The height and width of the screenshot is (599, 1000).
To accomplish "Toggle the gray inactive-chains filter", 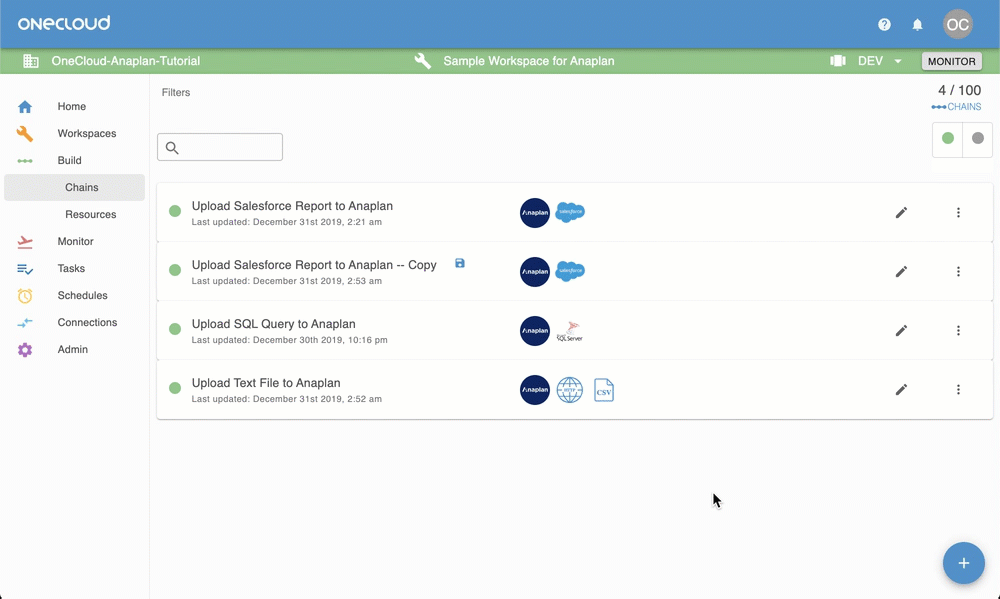I will [x=978, y=138].
